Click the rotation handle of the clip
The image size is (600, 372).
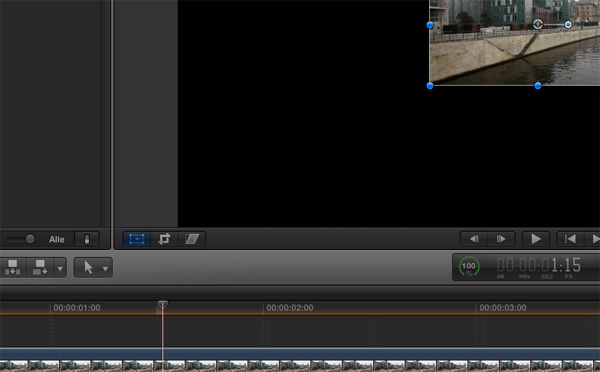pyautogui.click(x=568, y=24)
